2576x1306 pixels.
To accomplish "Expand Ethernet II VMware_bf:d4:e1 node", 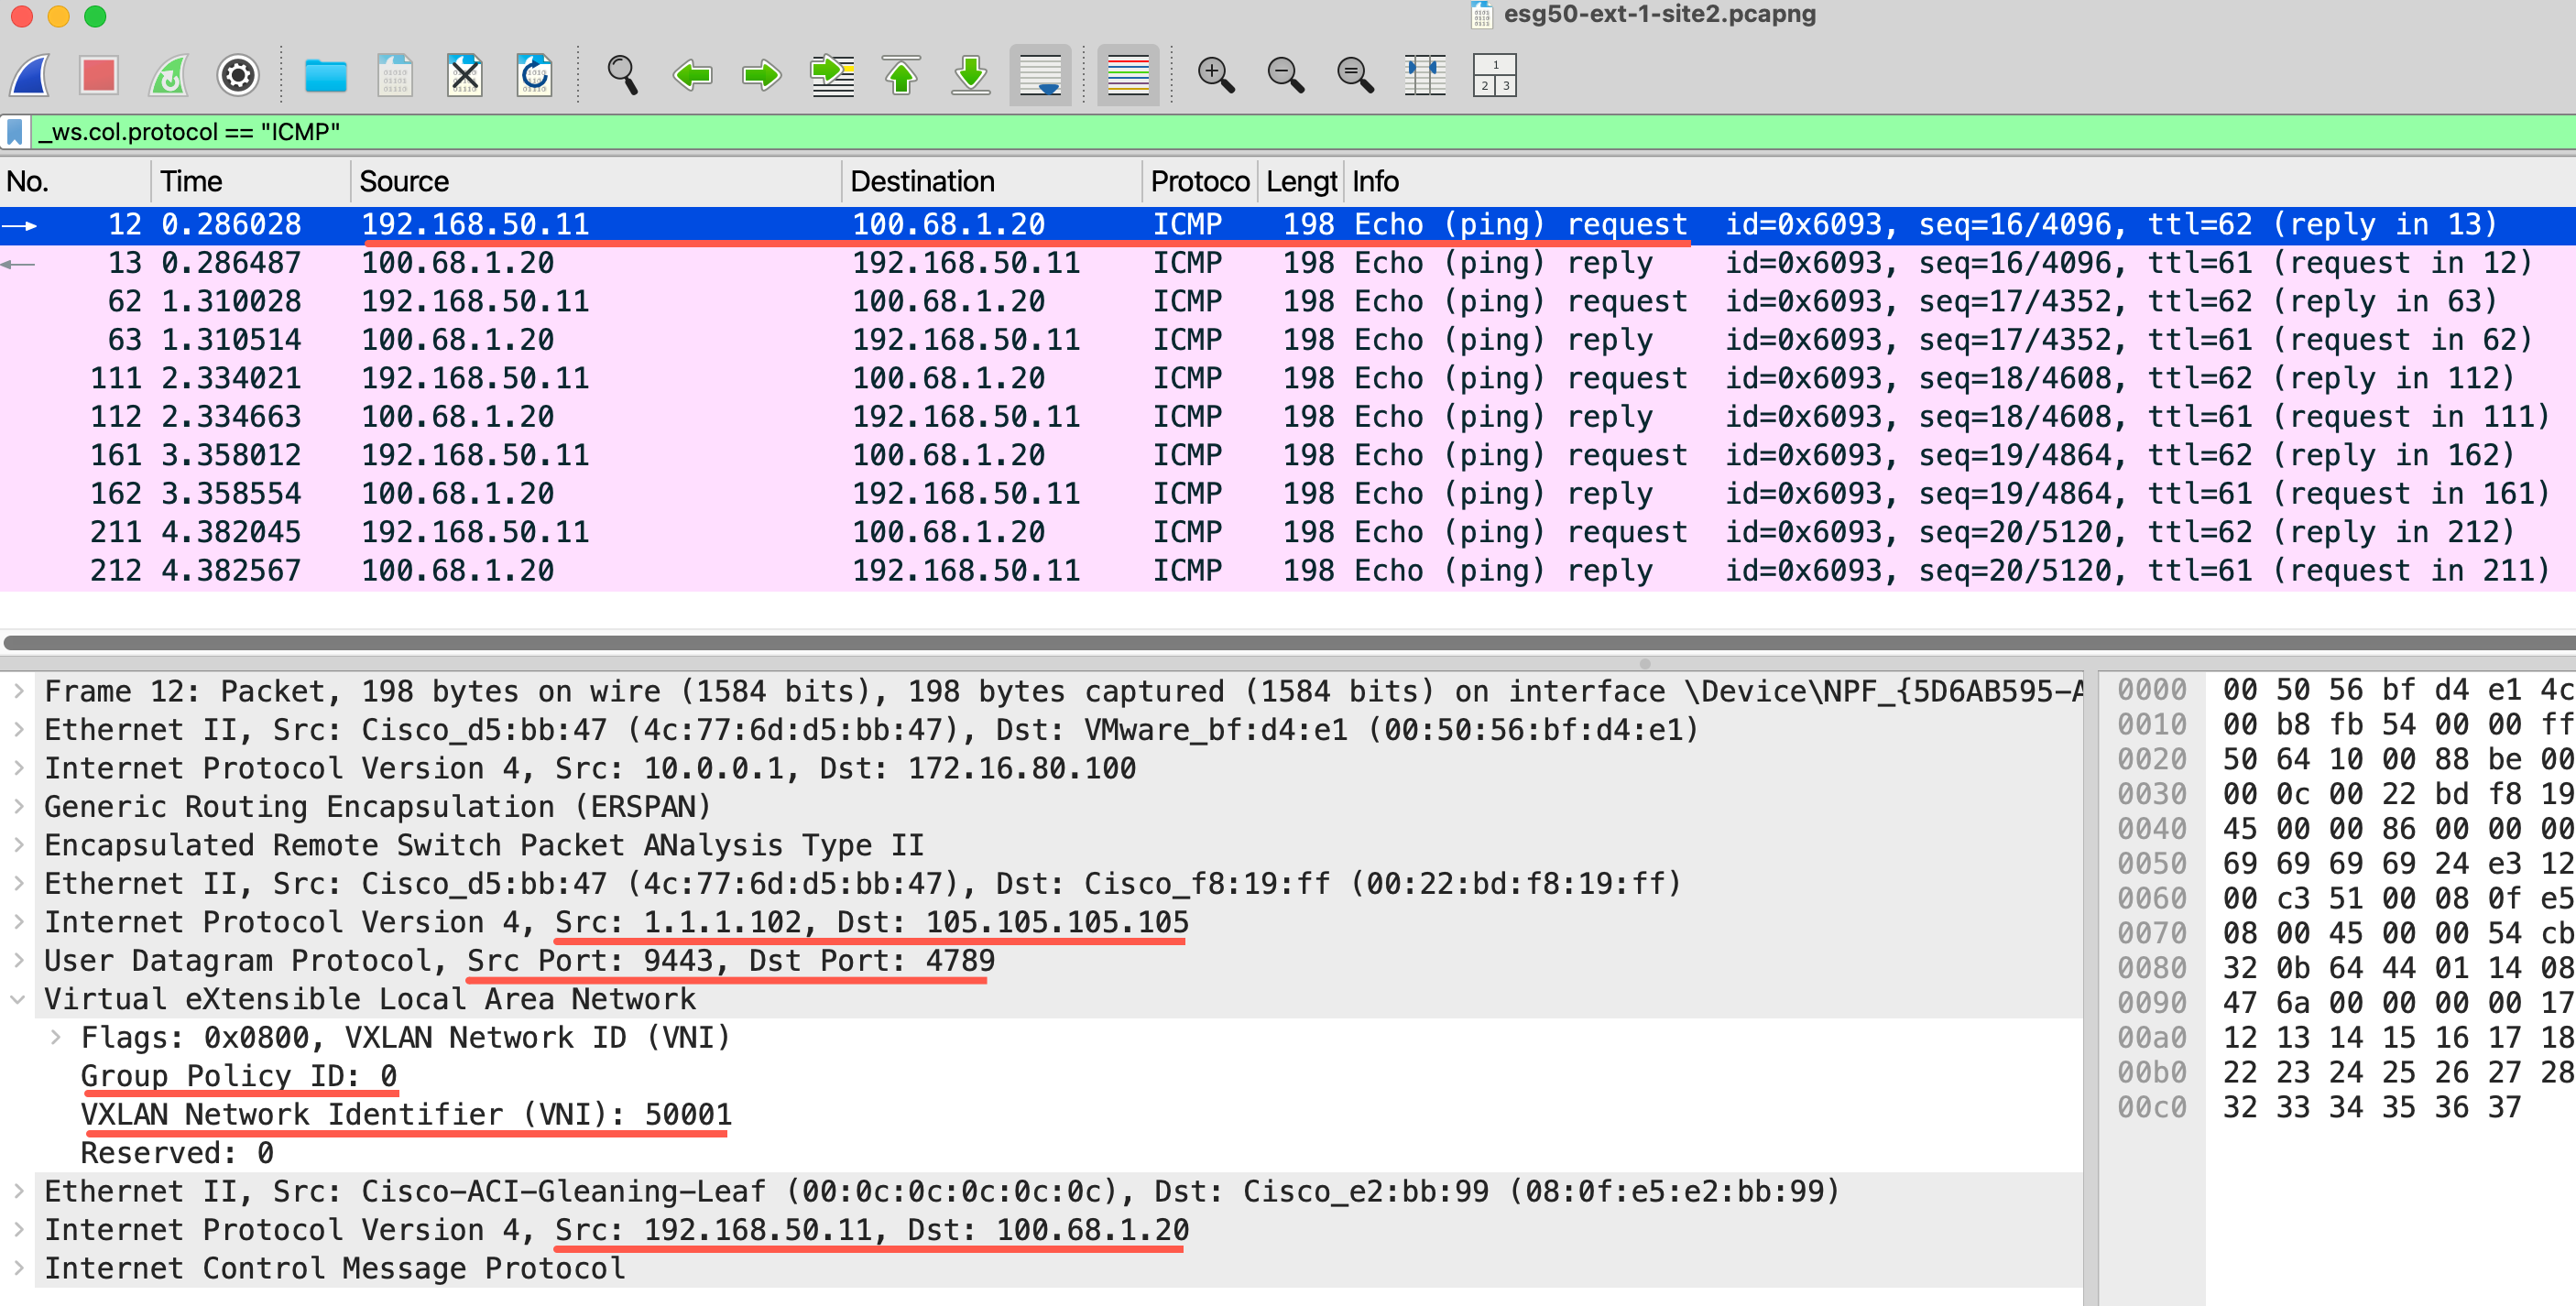I will (18, 730).
